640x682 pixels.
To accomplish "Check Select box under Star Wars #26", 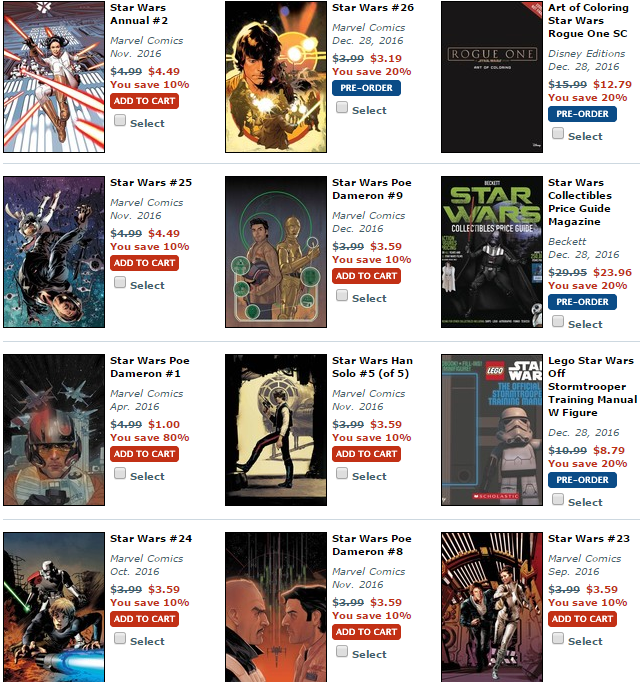I will click(x=342, y=107).
